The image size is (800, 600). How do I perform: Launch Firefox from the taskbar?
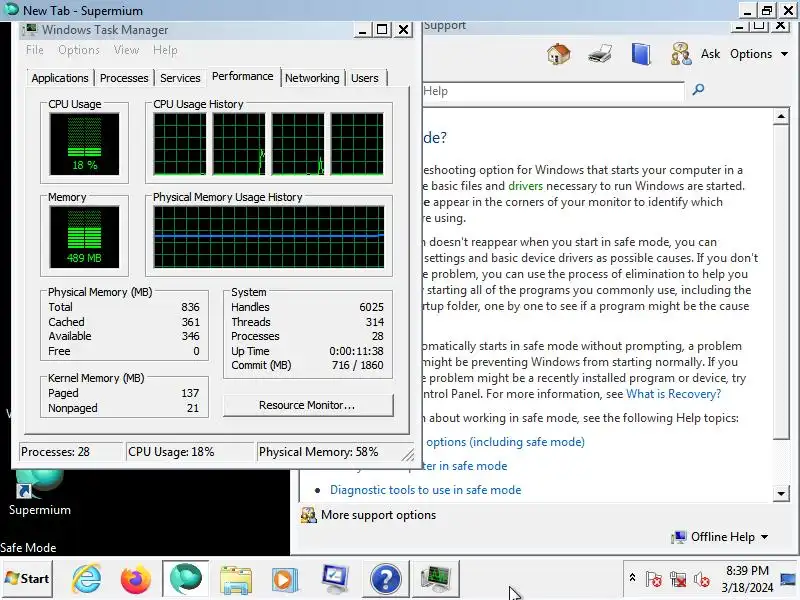pyautogui.click(x=136, y=579)
